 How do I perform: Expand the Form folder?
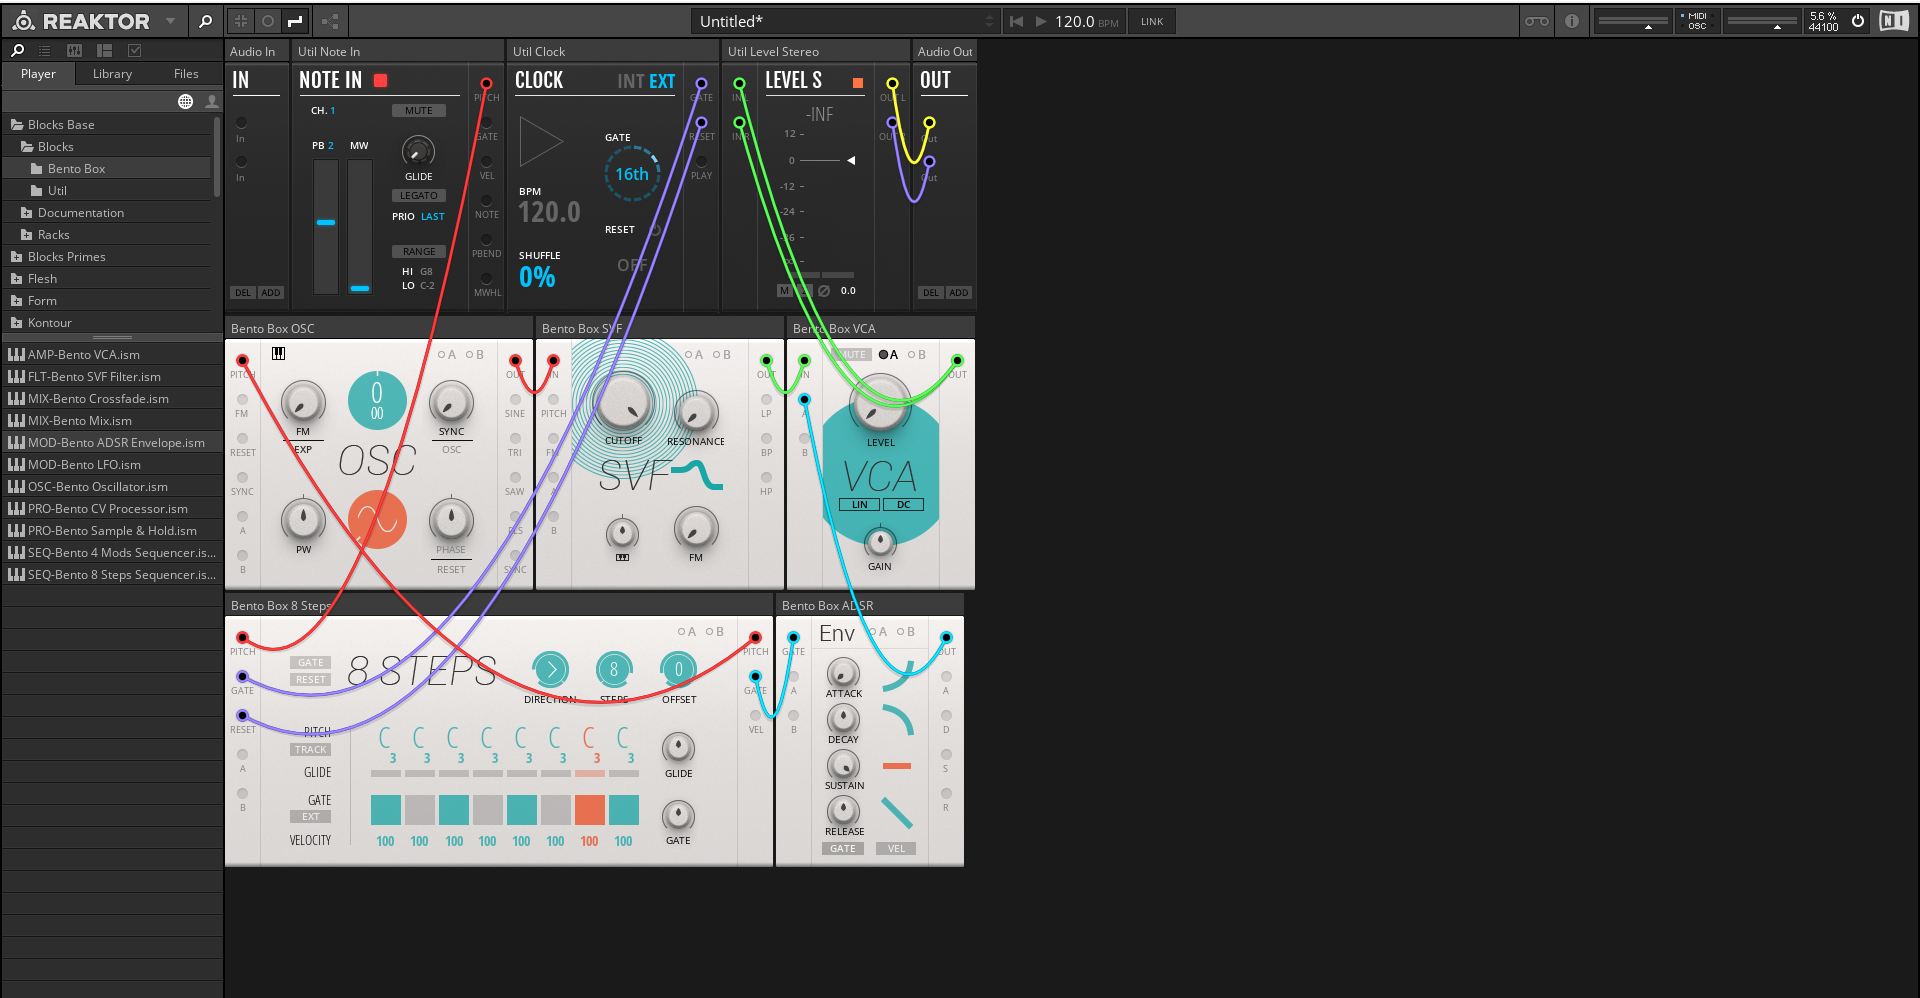pos(17,301)
